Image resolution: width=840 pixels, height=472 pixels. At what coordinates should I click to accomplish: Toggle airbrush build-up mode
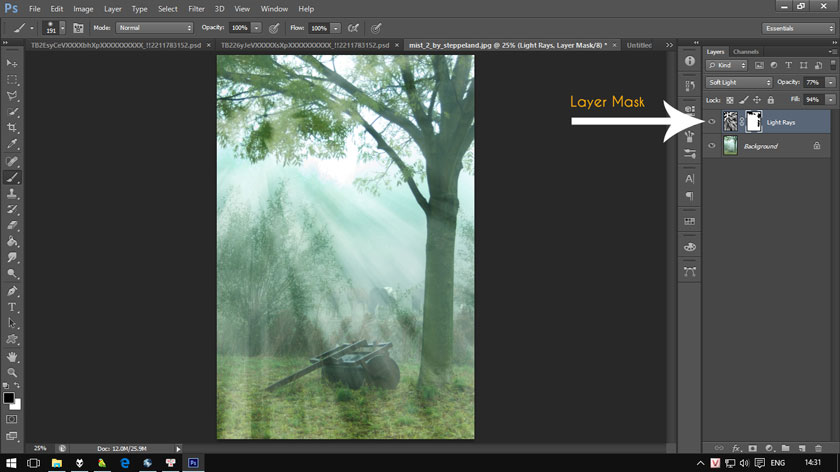coord(353,28)
